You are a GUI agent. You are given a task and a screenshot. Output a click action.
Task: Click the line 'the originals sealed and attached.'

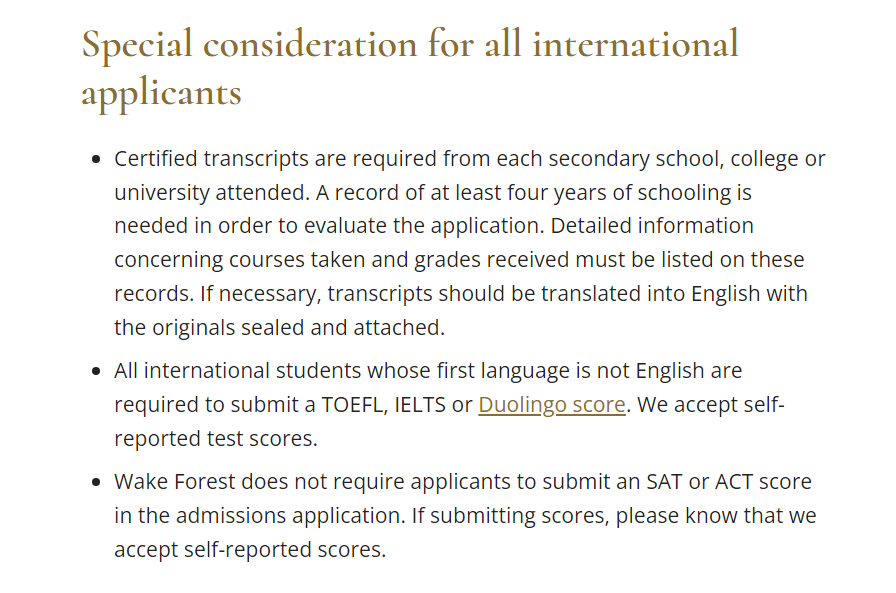(279, 327)
